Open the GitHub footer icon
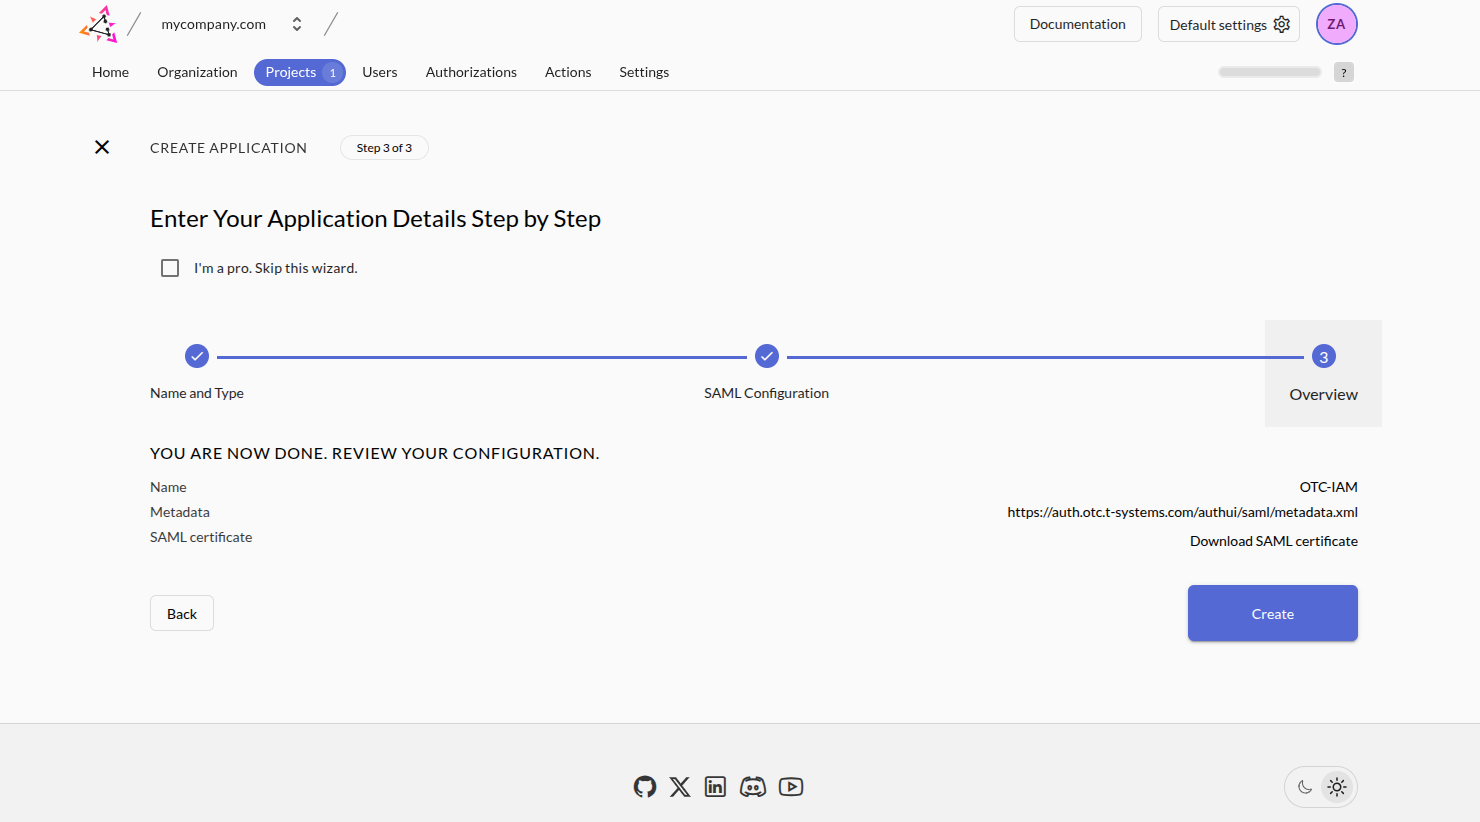Screen dimensions: 1480x822 pos(645,787)
